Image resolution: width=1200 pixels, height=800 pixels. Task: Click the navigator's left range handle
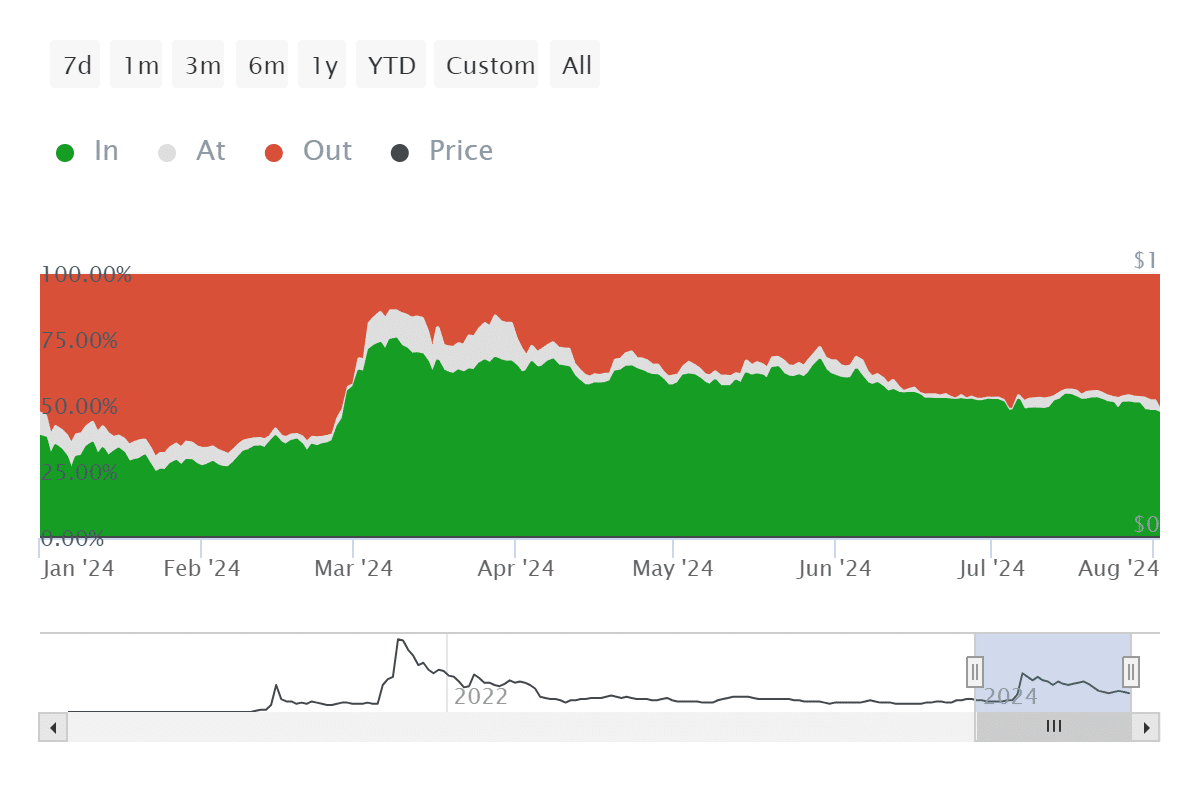(975, 671)
